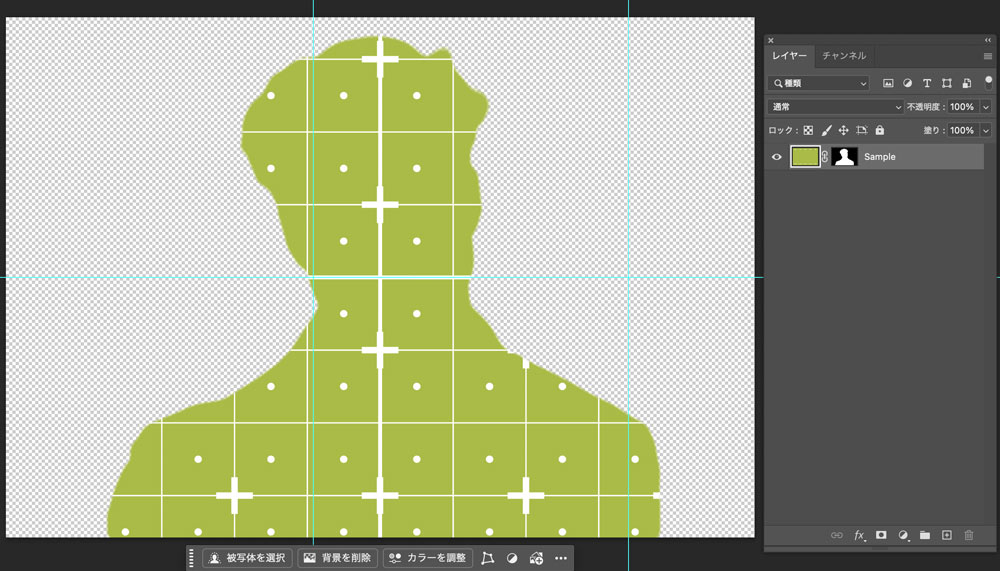Click the Sample layer name
1000x571 pixels.
[x=879, y=157]
